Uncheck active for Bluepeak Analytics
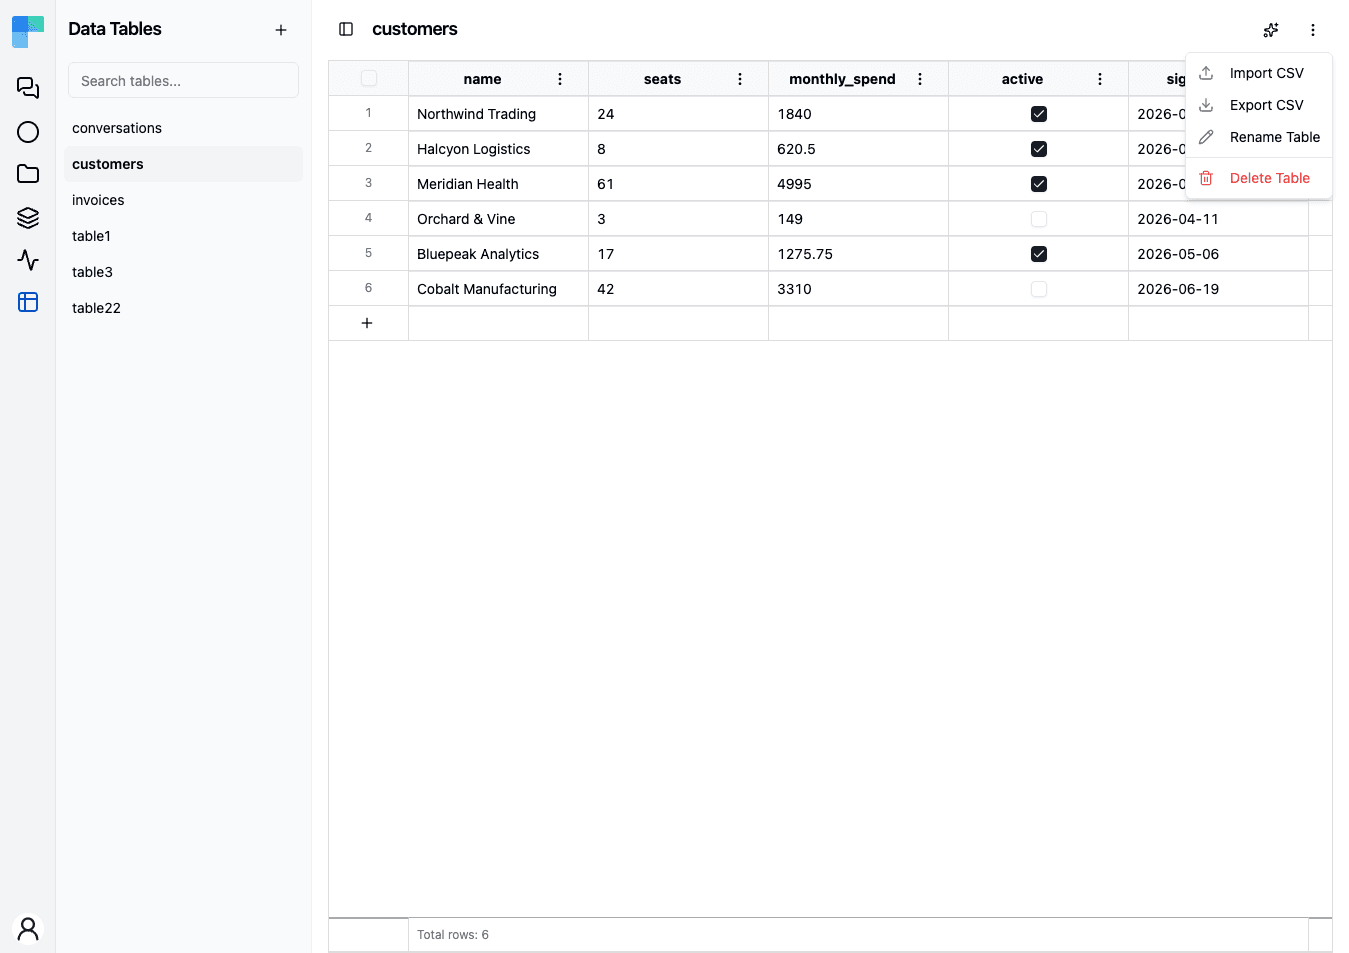The image size is (1349, 953). 1039,254
